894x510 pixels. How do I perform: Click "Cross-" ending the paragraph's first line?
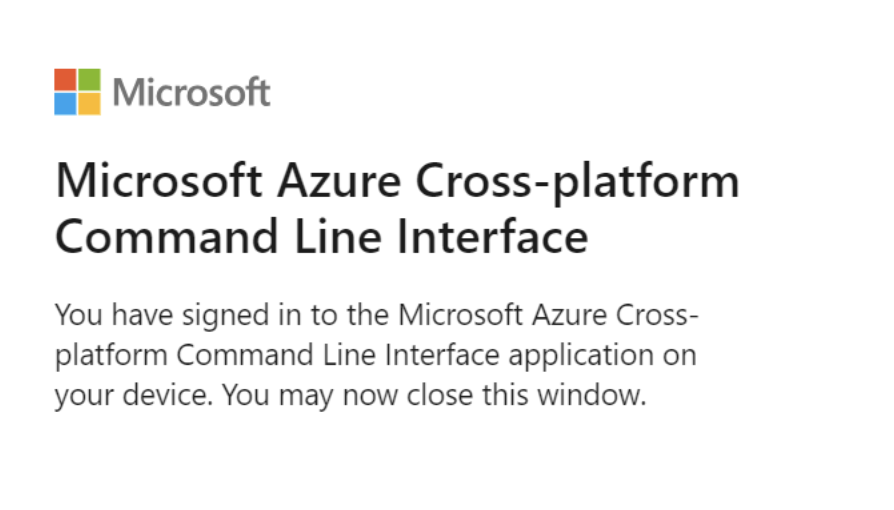coord(656,315)
